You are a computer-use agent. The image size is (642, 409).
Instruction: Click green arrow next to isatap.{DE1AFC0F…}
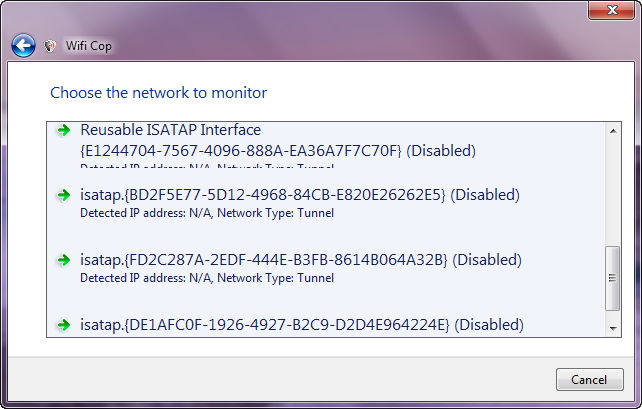(x=63, y=325)
